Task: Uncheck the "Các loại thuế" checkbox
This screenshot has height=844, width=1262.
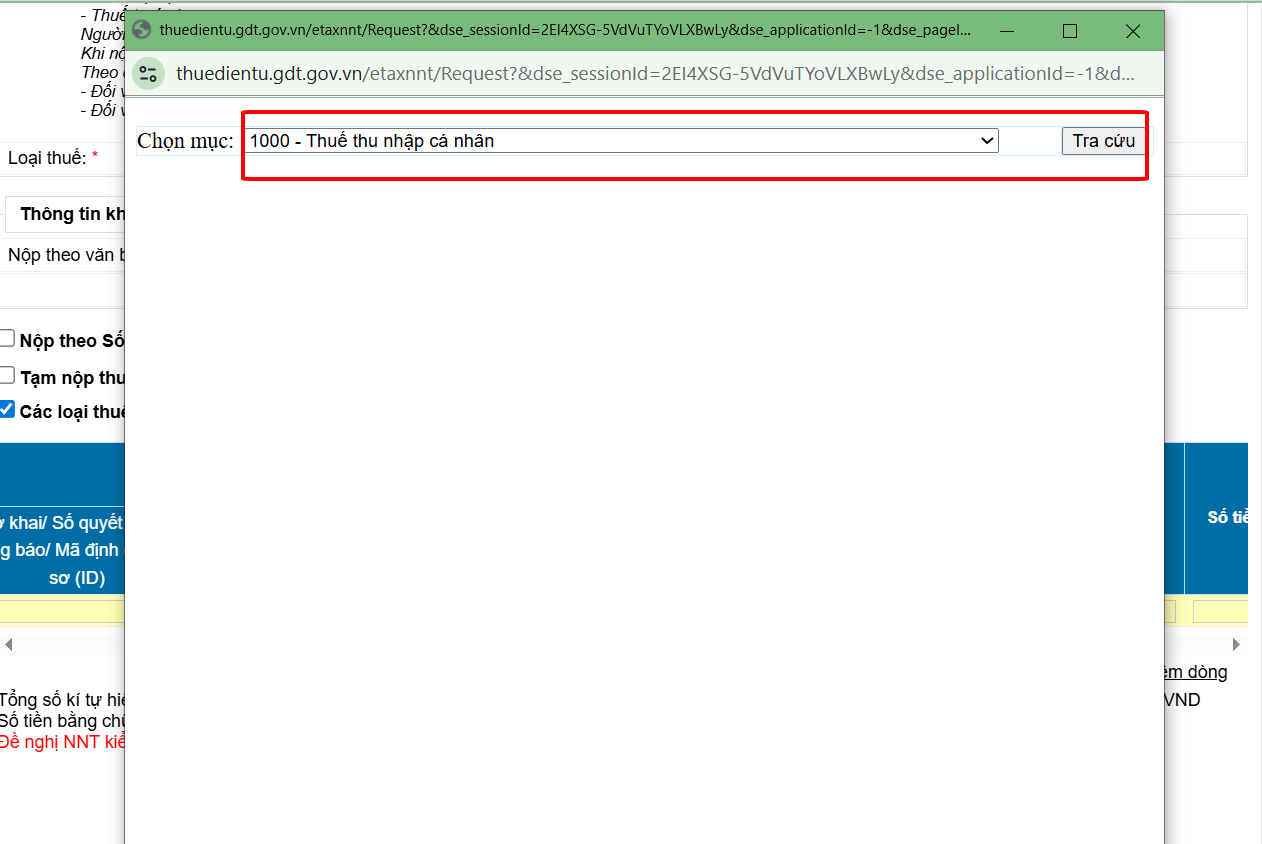Action: pos(8,410)
